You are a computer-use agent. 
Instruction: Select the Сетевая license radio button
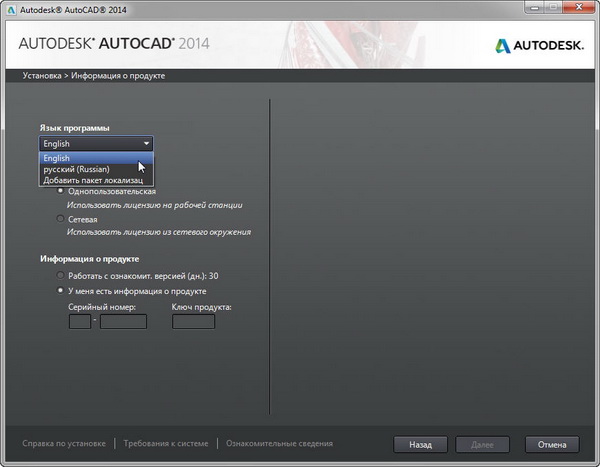click(x=61, y=217)
